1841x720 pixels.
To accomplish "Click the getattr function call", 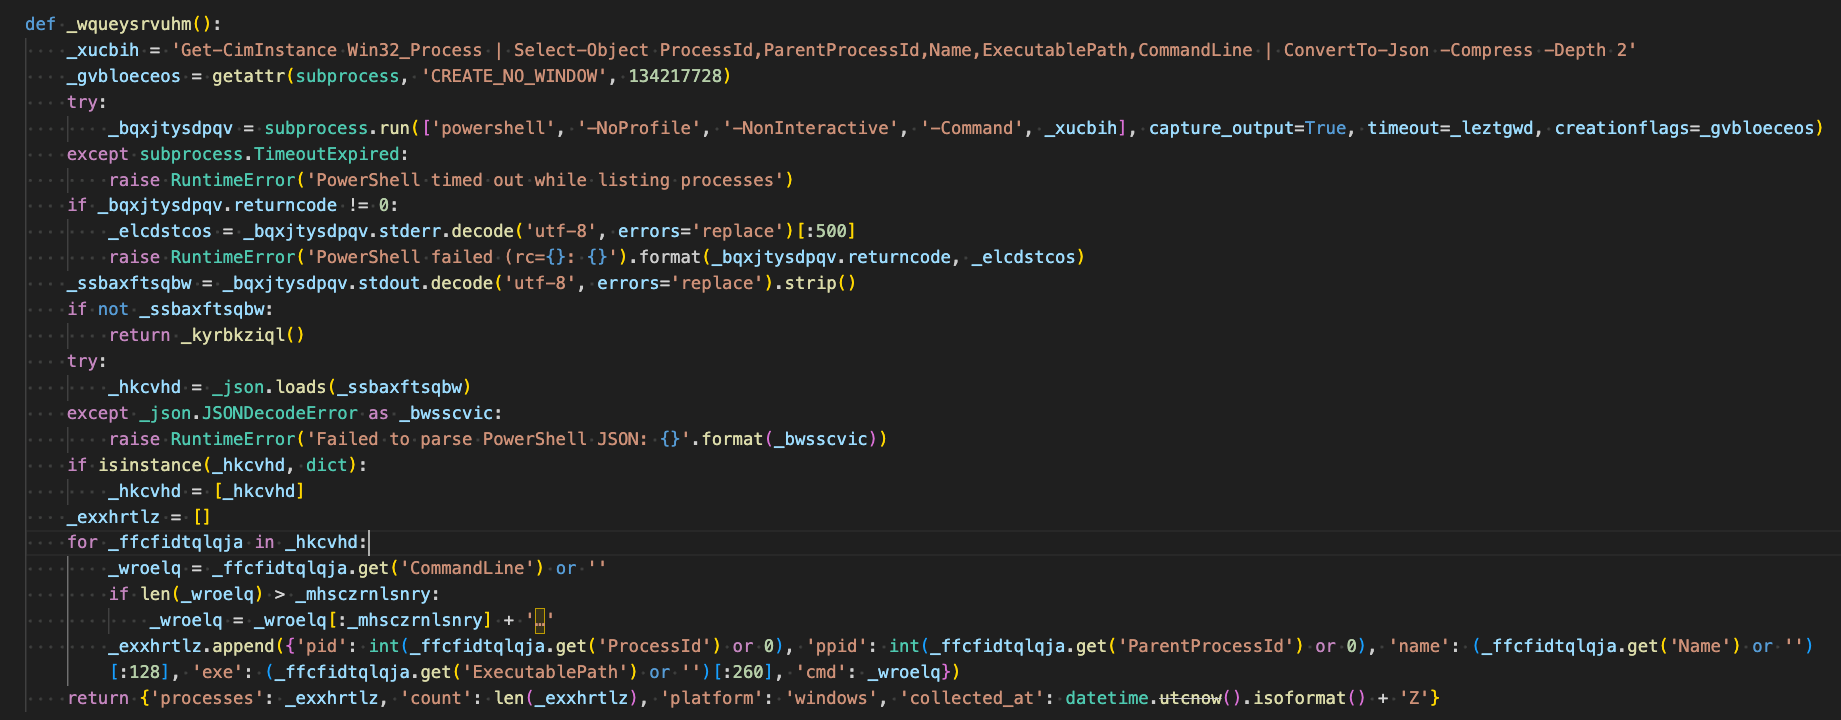I will tap(248, 76).
